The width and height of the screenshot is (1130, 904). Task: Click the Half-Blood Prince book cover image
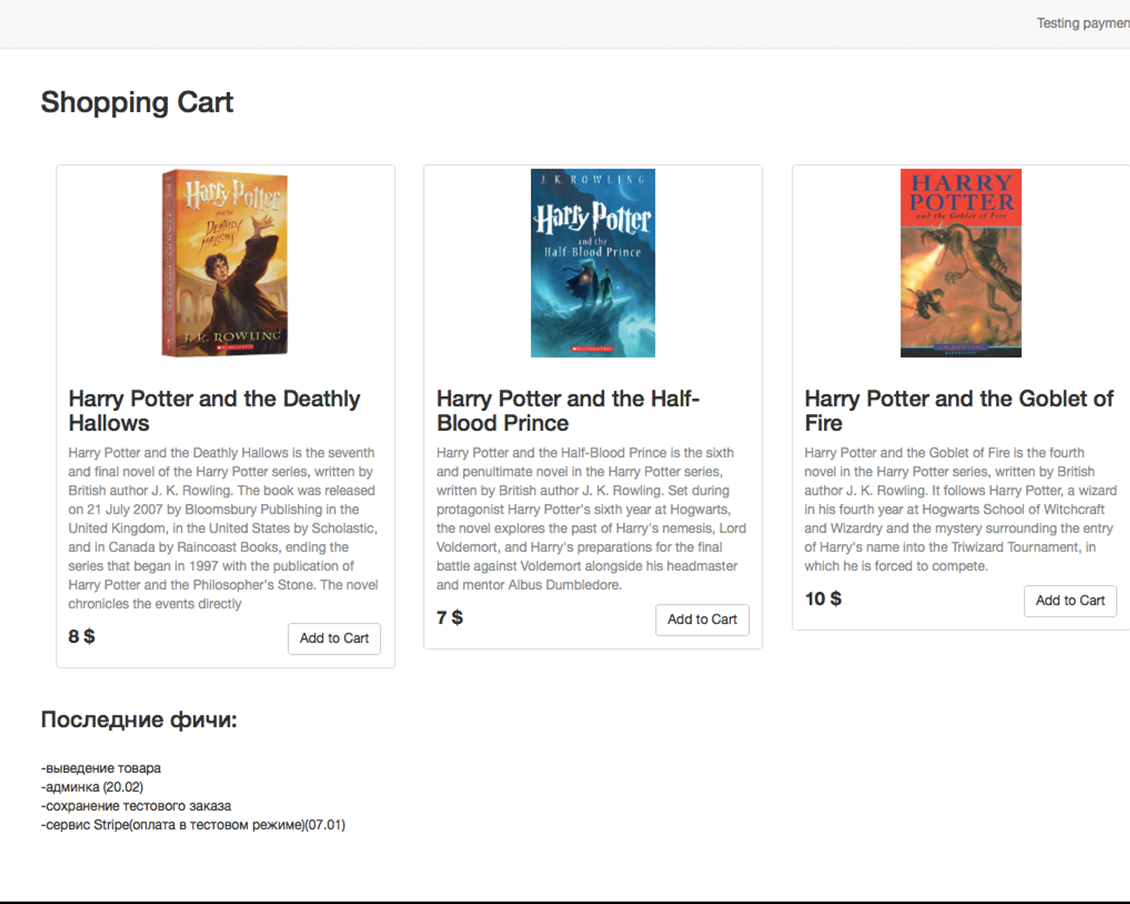click(592, 263)
